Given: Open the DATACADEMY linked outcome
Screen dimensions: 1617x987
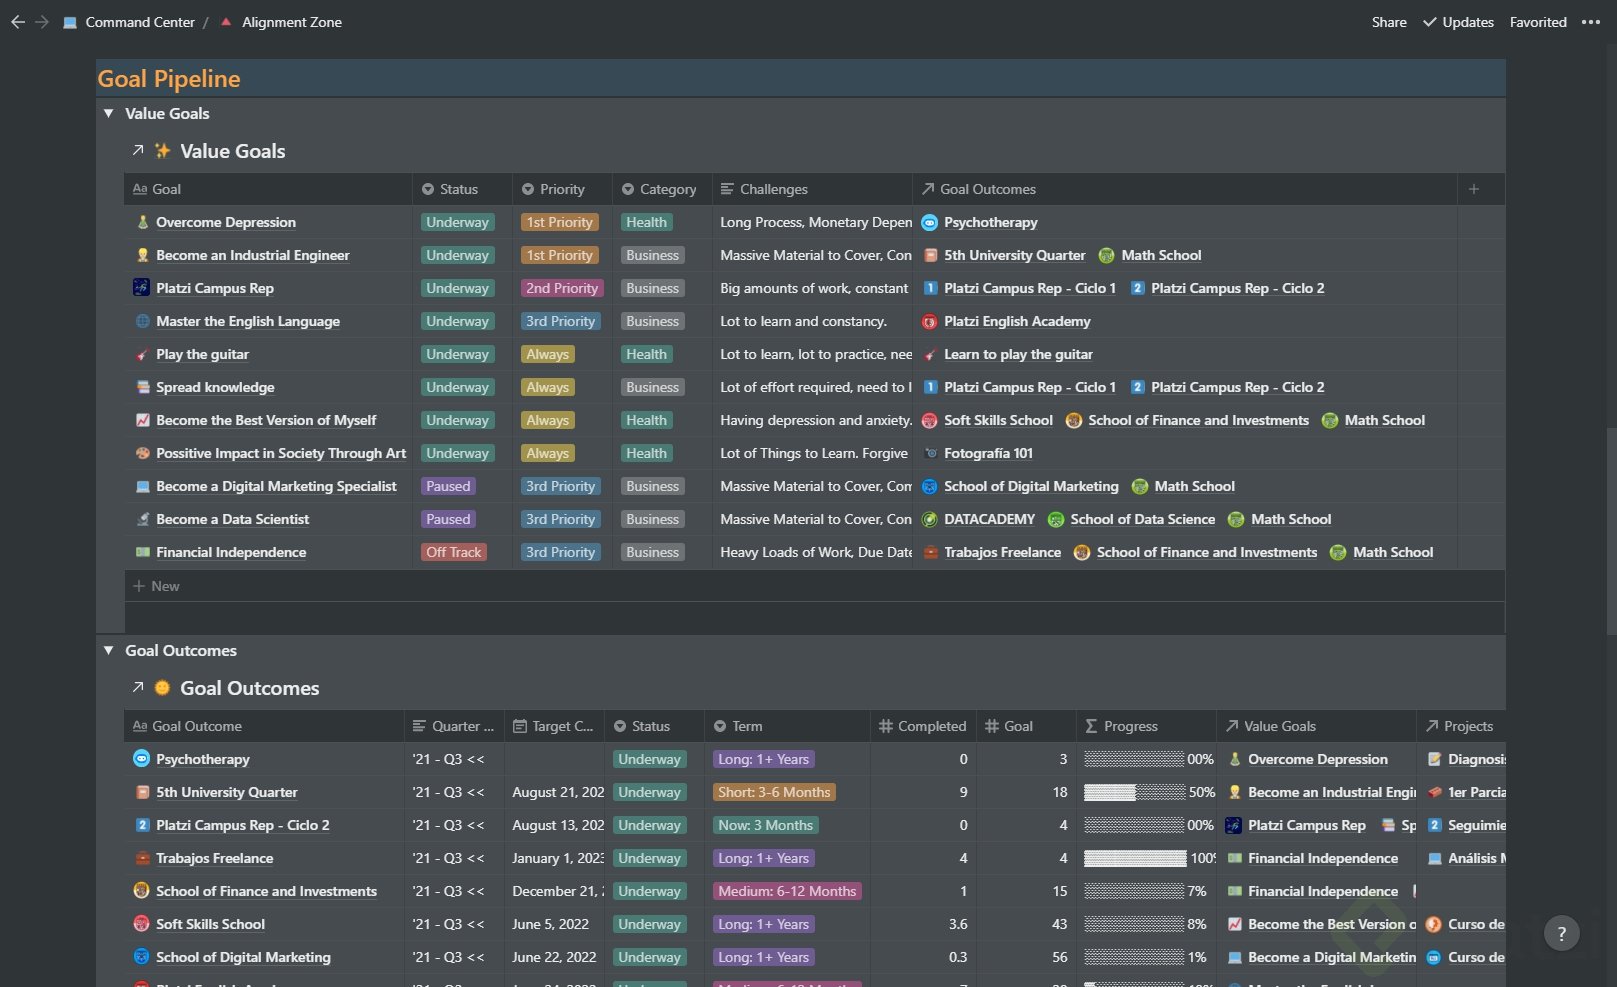Looking at the screenshot, I should click(989, 519).
